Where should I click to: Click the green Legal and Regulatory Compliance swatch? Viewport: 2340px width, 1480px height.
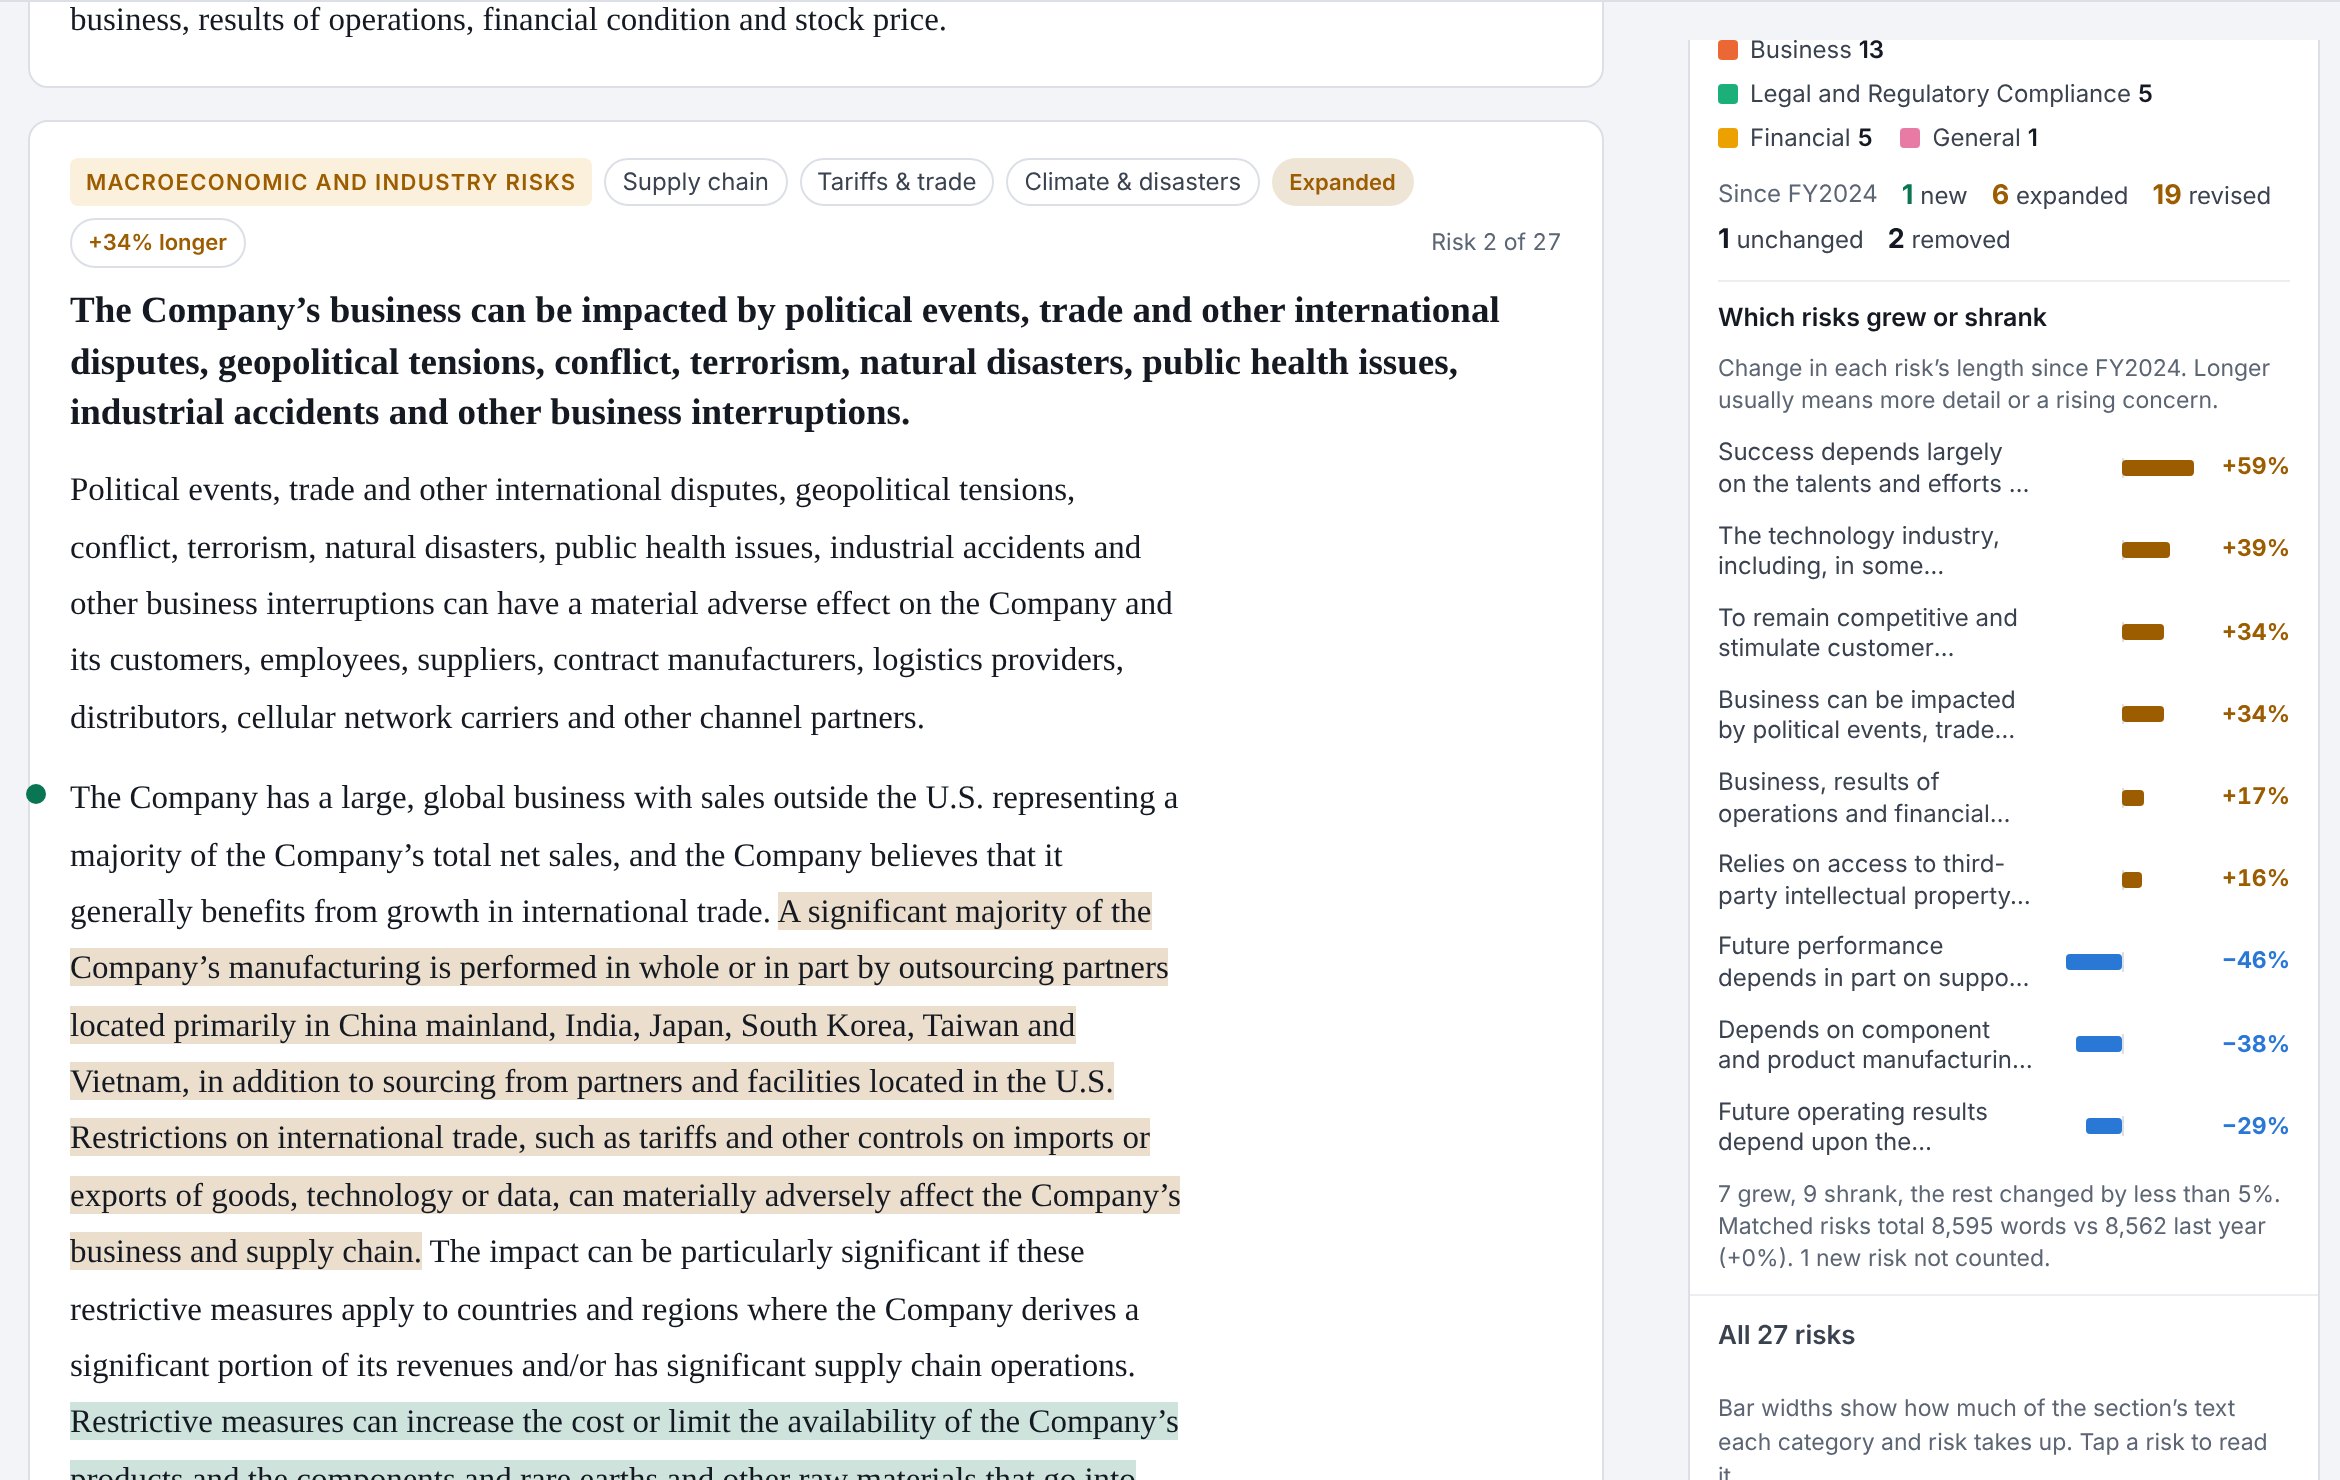[x=1727, y=94]
